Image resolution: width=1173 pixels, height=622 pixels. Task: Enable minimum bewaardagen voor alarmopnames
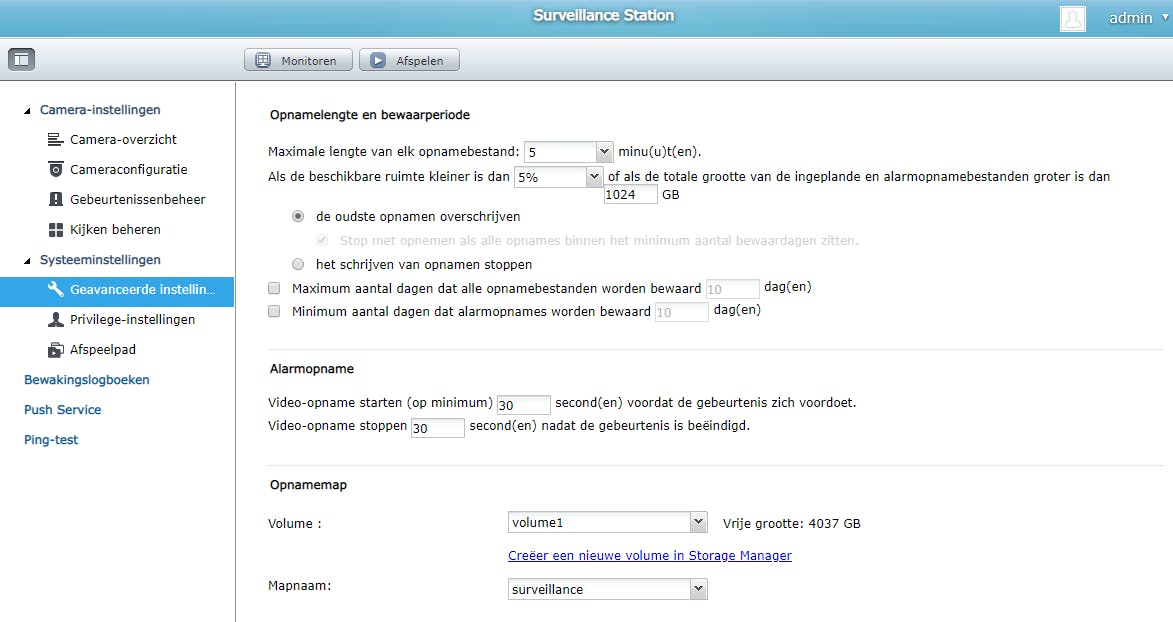272,311
